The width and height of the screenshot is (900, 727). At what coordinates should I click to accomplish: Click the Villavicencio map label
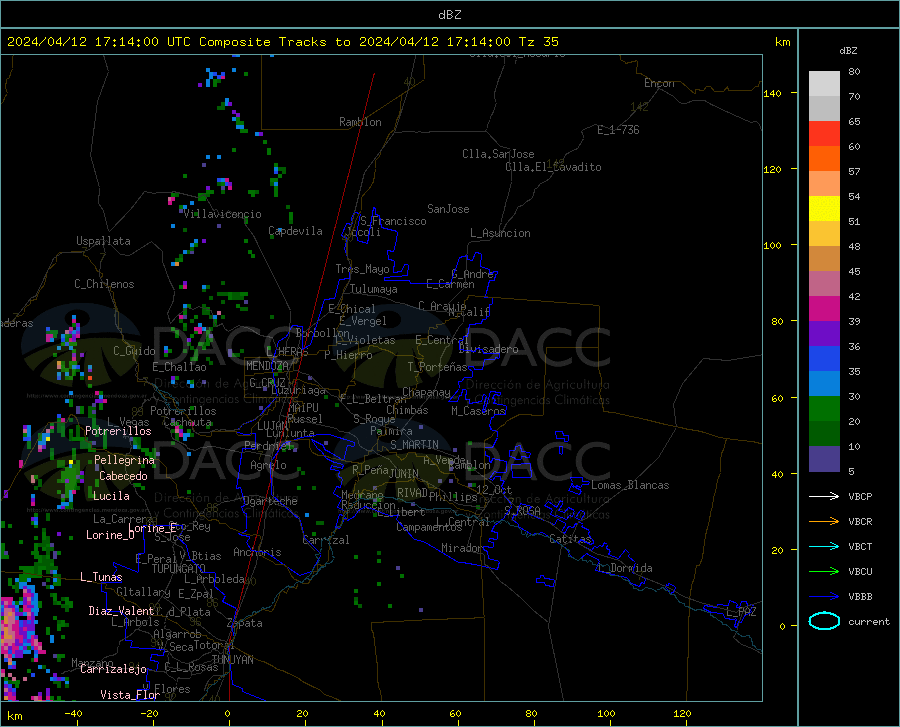click(x=223, y=214)
